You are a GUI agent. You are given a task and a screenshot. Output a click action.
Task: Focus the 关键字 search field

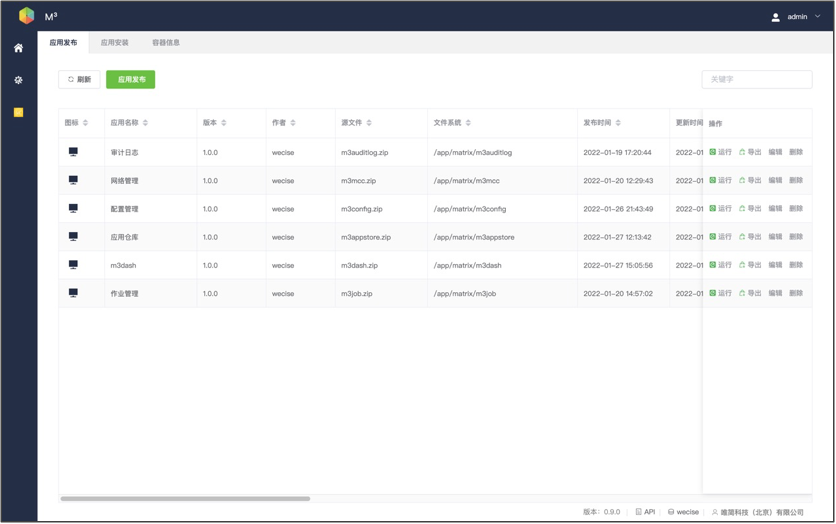click(x=756, y=79)
